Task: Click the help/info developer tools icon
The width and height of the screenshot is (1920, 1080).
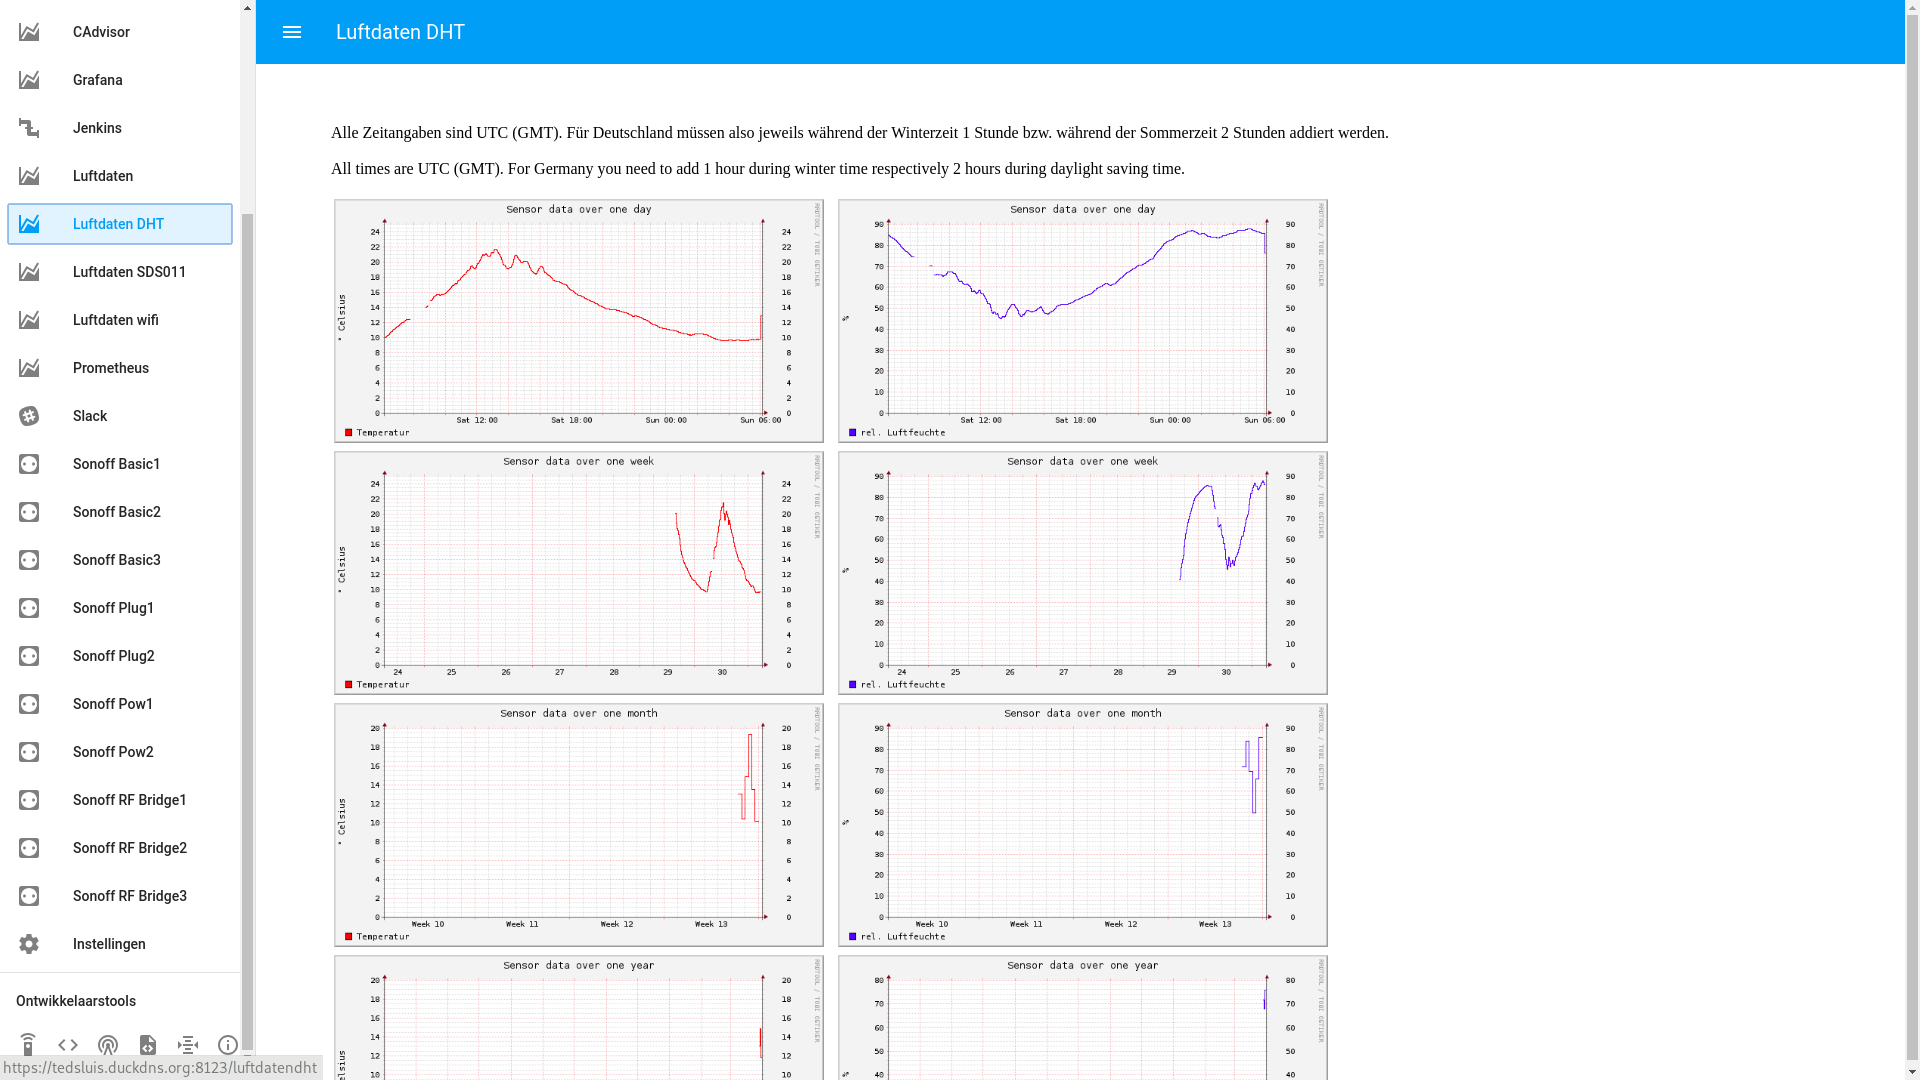Action: tap(227, 1044)
